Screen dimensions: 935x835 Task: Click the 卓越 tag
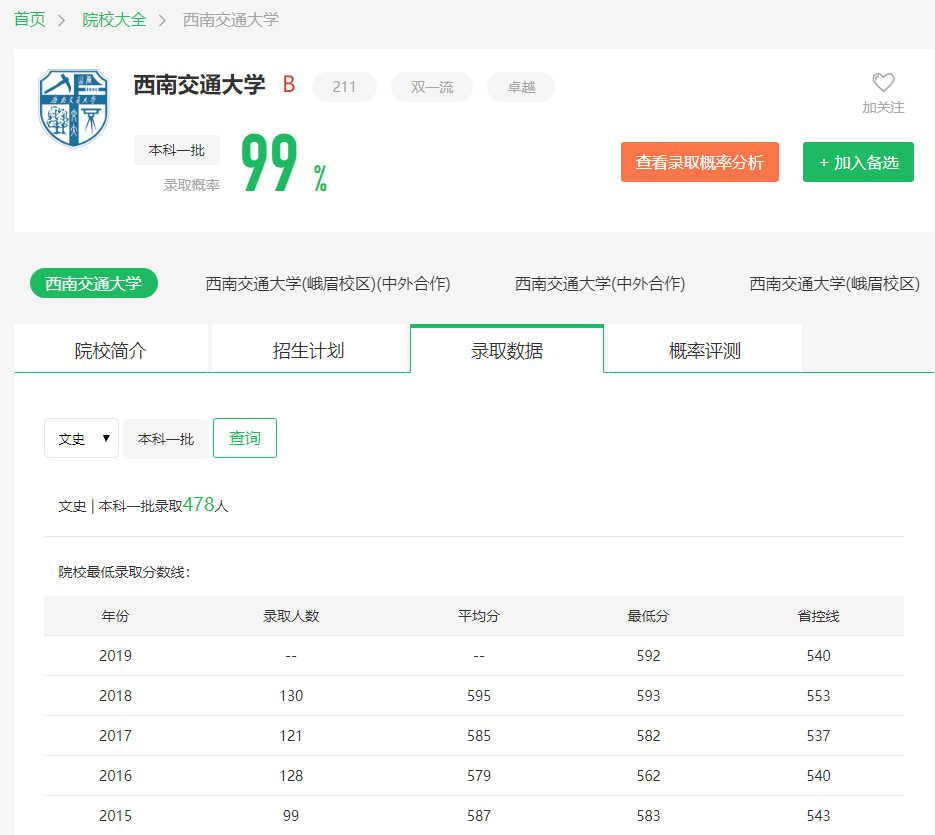pos(521,87)
